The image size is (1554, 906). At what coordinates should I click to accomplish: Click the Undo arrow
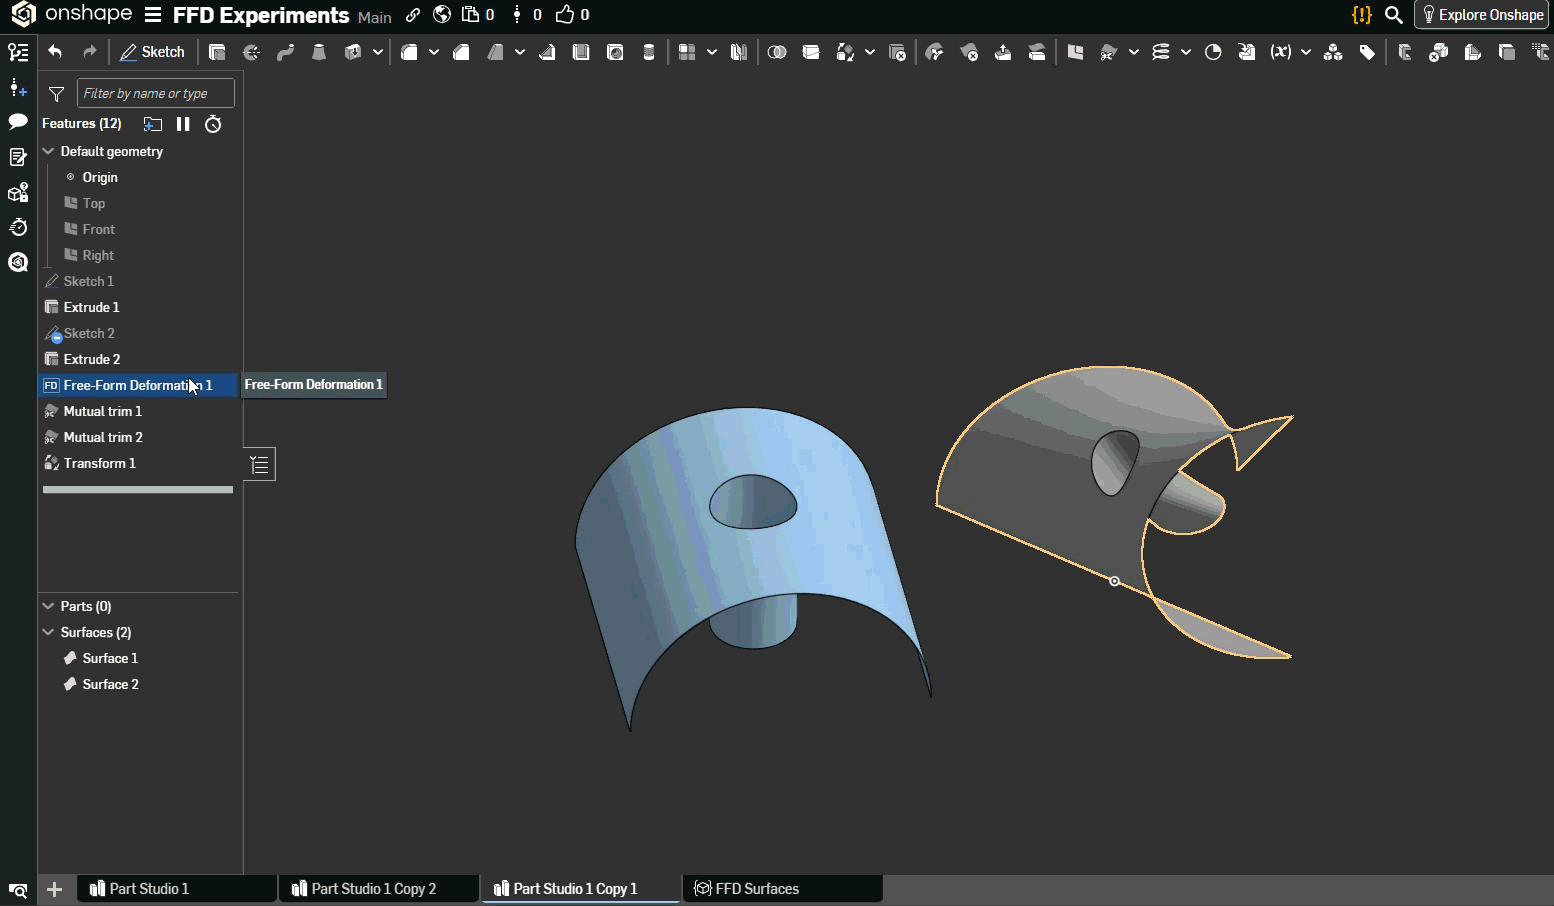click(55, 52)
